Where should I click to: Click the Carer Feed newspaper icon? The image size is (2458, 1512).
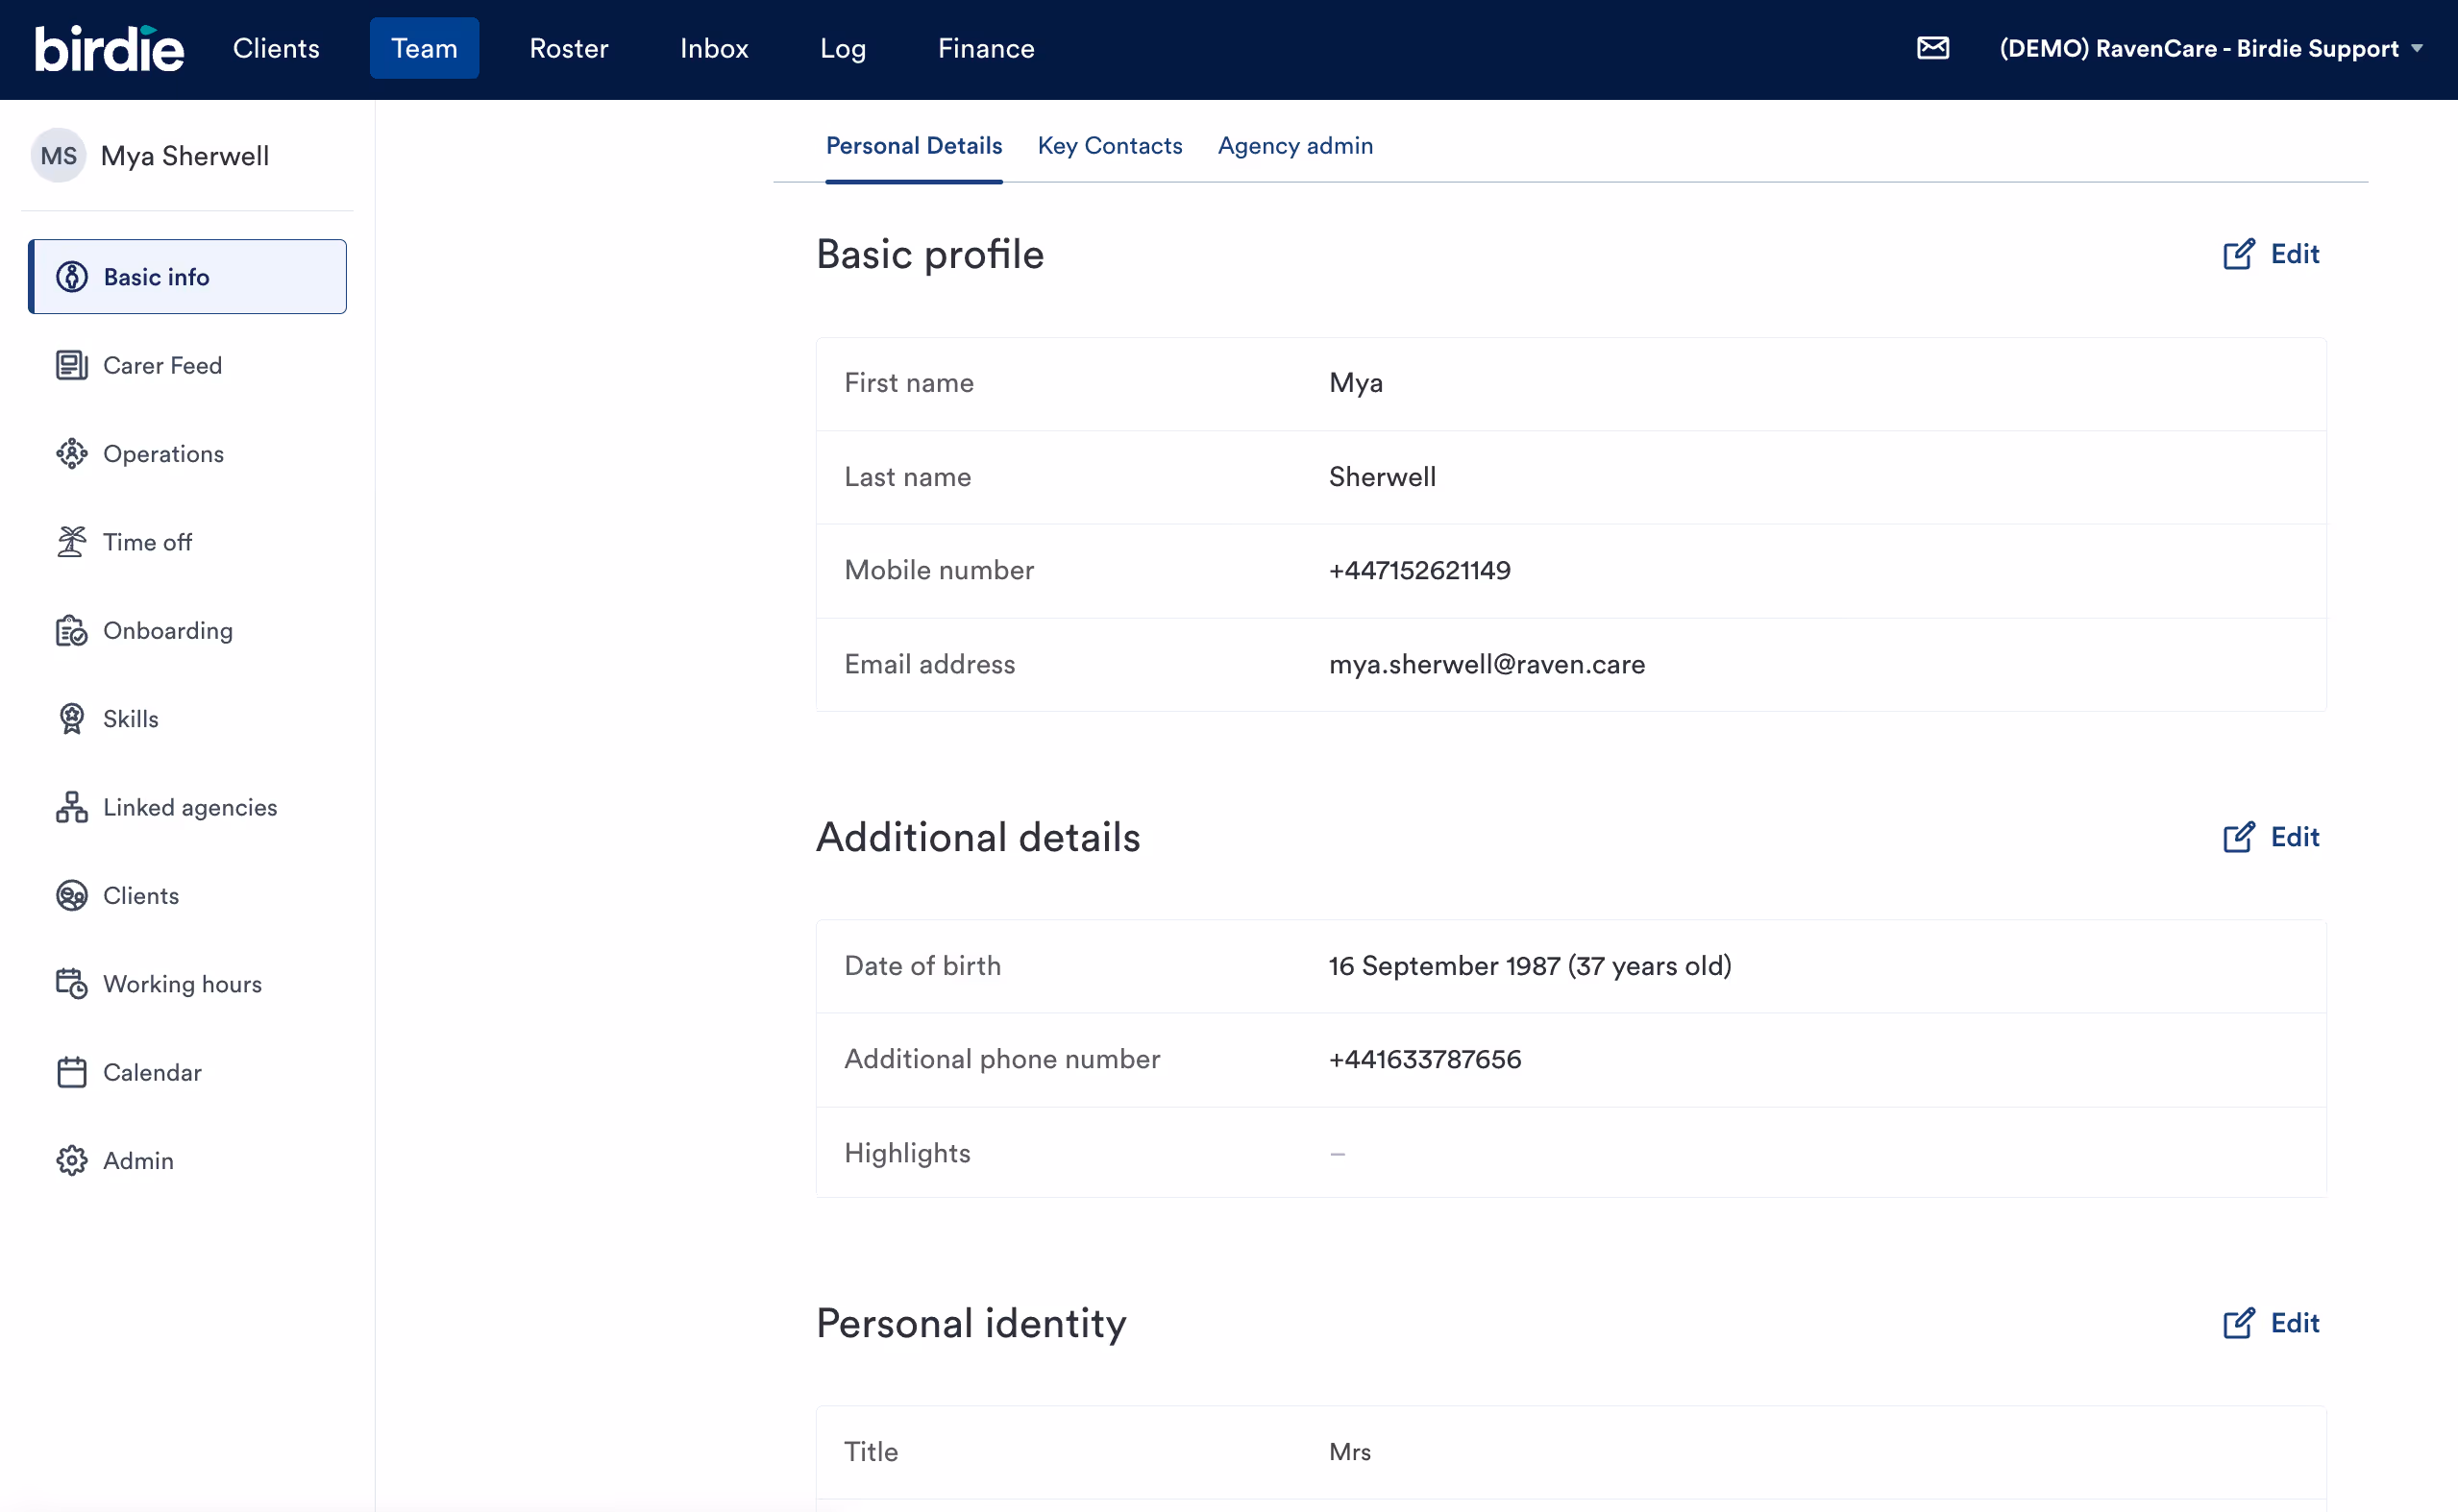(x=71, y=365)
